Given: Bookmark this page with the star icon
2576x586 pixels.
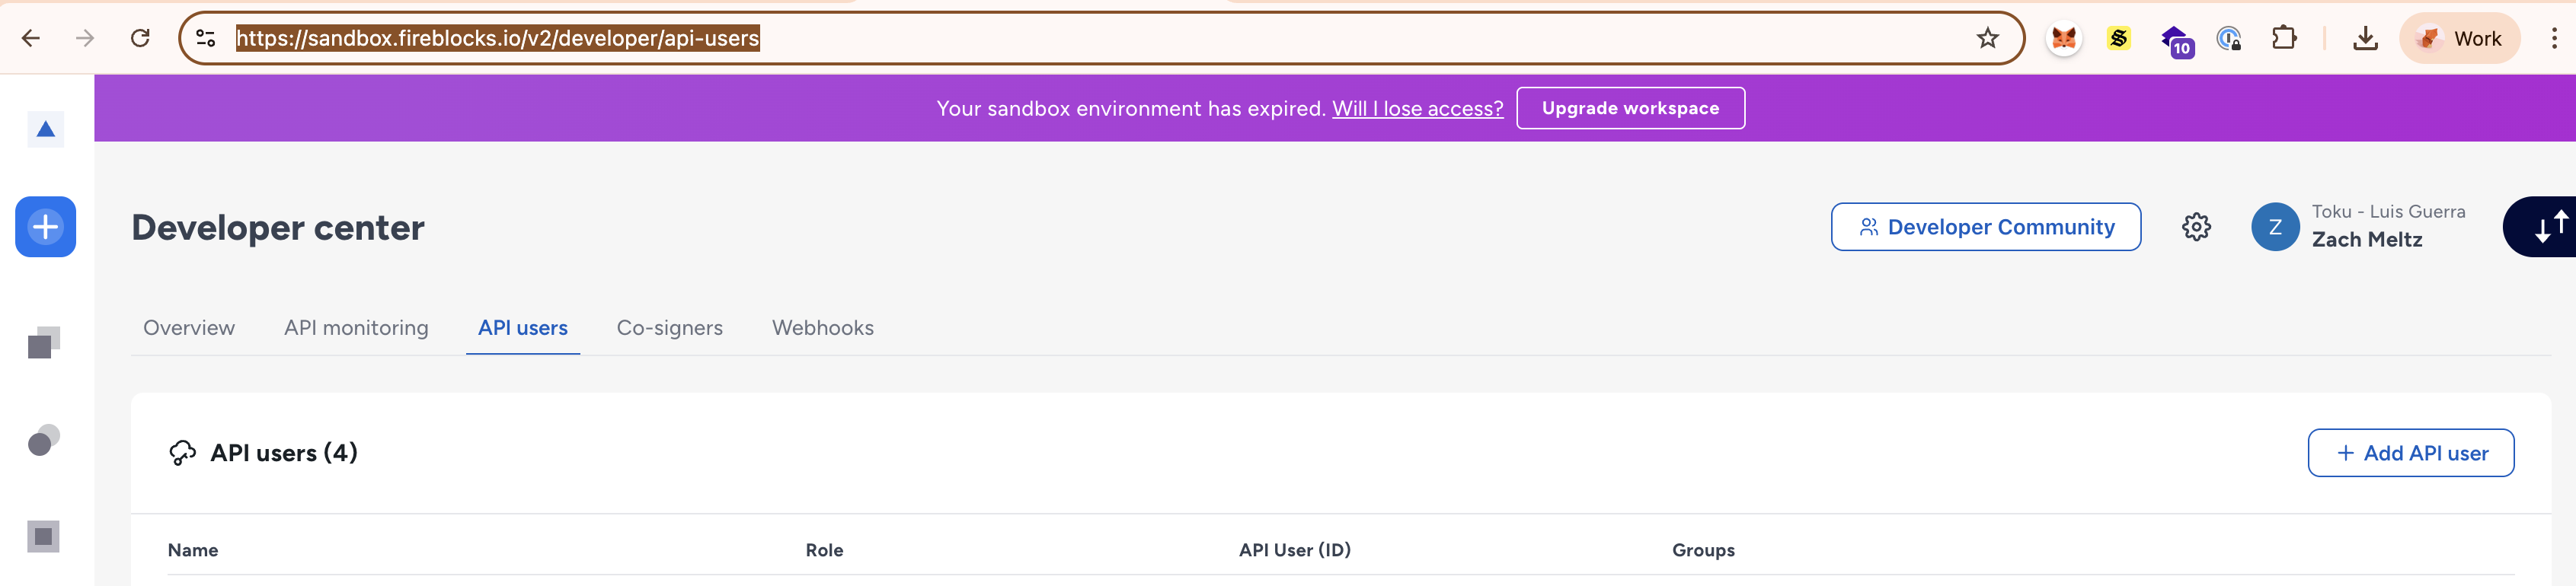Looking at the screenshot, I should point(1987,38).
